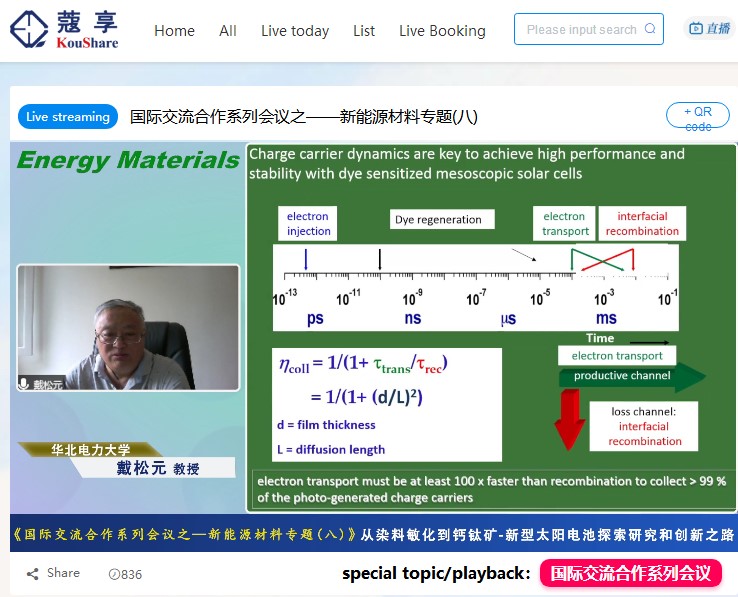738x597 pixels.
Task: Go to the Home menu item
Action: point(174,31)
